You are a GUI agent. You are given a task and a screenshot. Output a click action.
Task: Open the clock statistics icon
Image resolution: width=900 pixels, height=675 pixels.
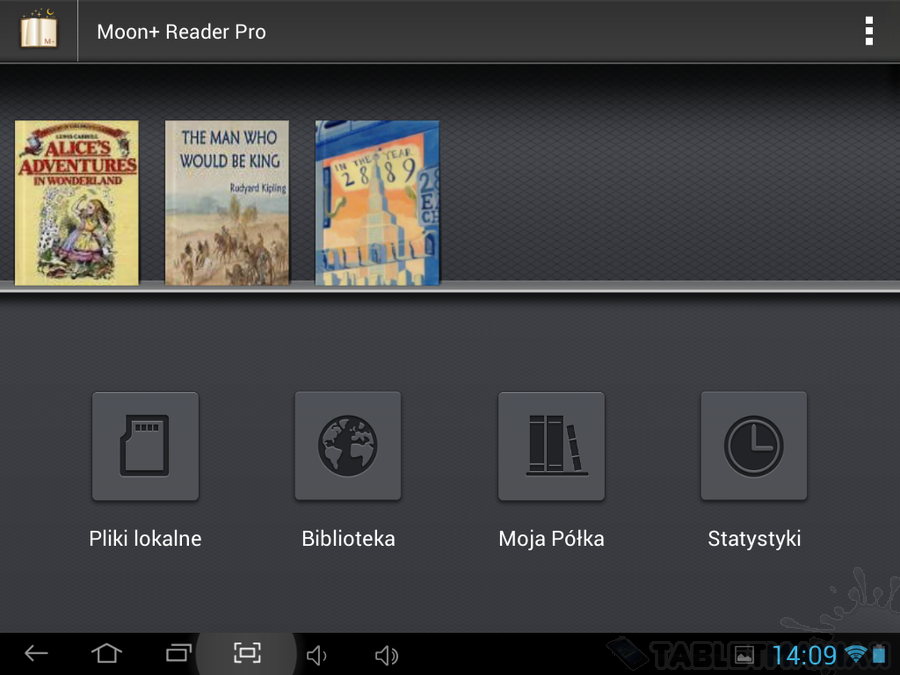coord(754,446)
